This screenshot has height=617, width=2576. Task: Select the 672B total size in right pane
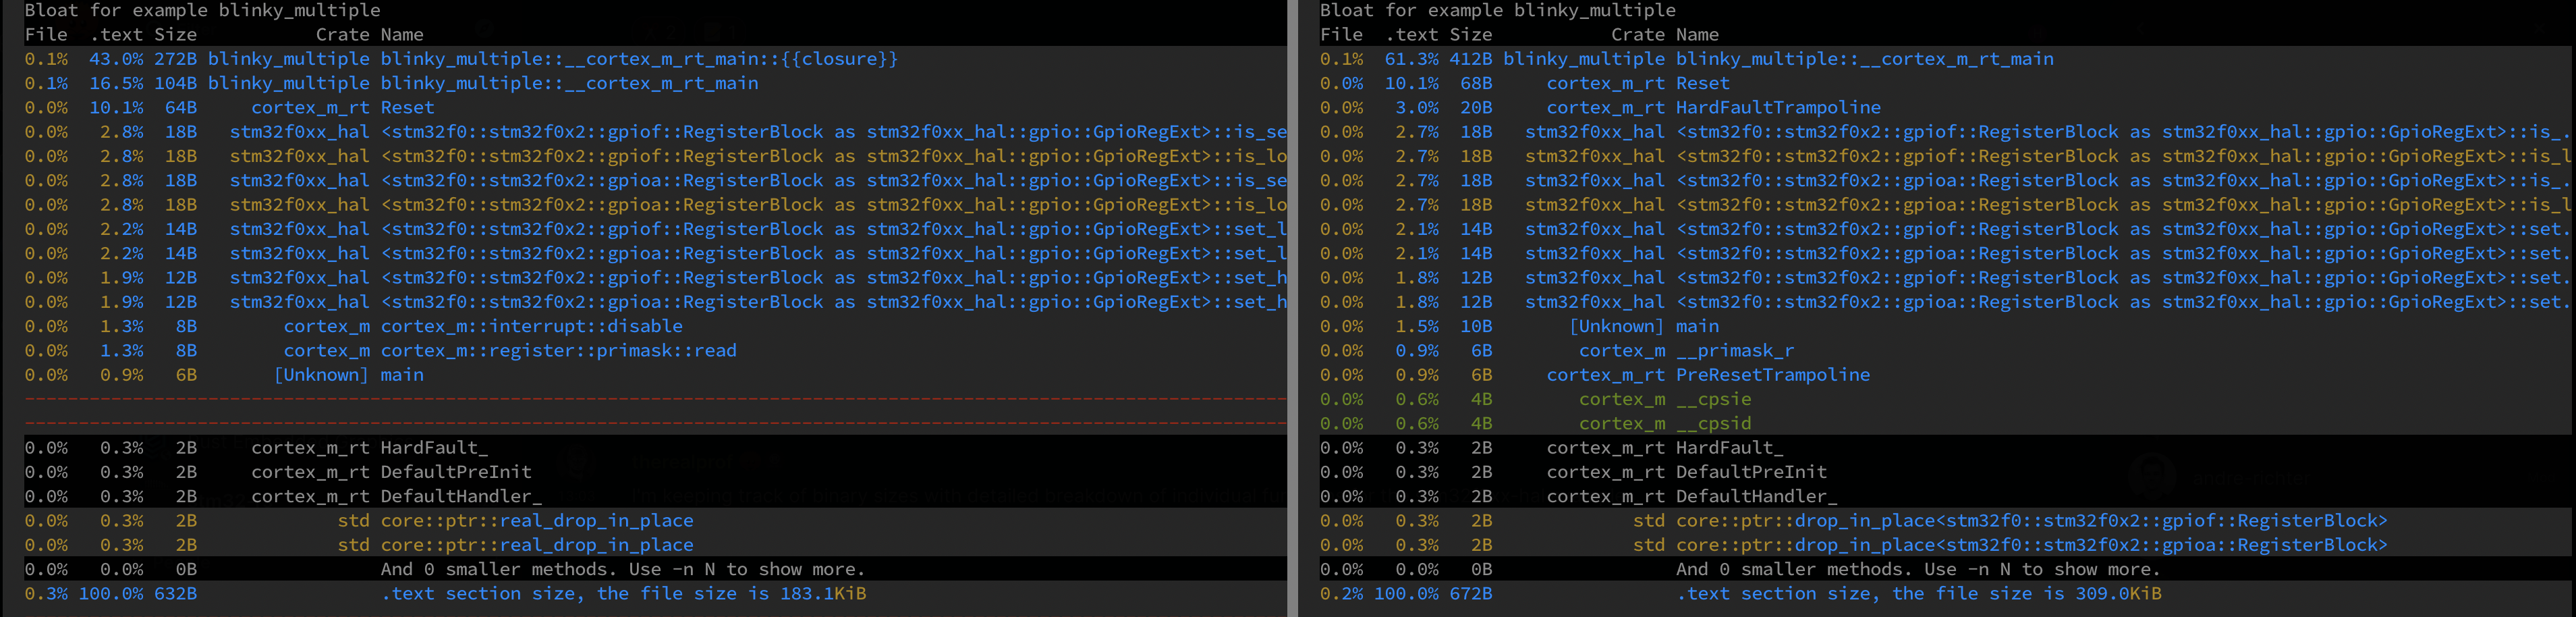[x=1471, y=593]
